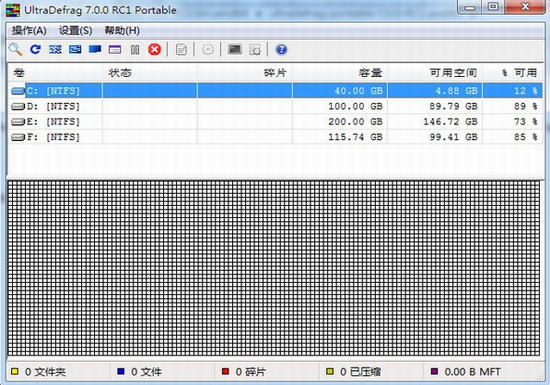550x385 pixels.
Task: Open the 设置(S) menu
Action: (x=75, y=31)
